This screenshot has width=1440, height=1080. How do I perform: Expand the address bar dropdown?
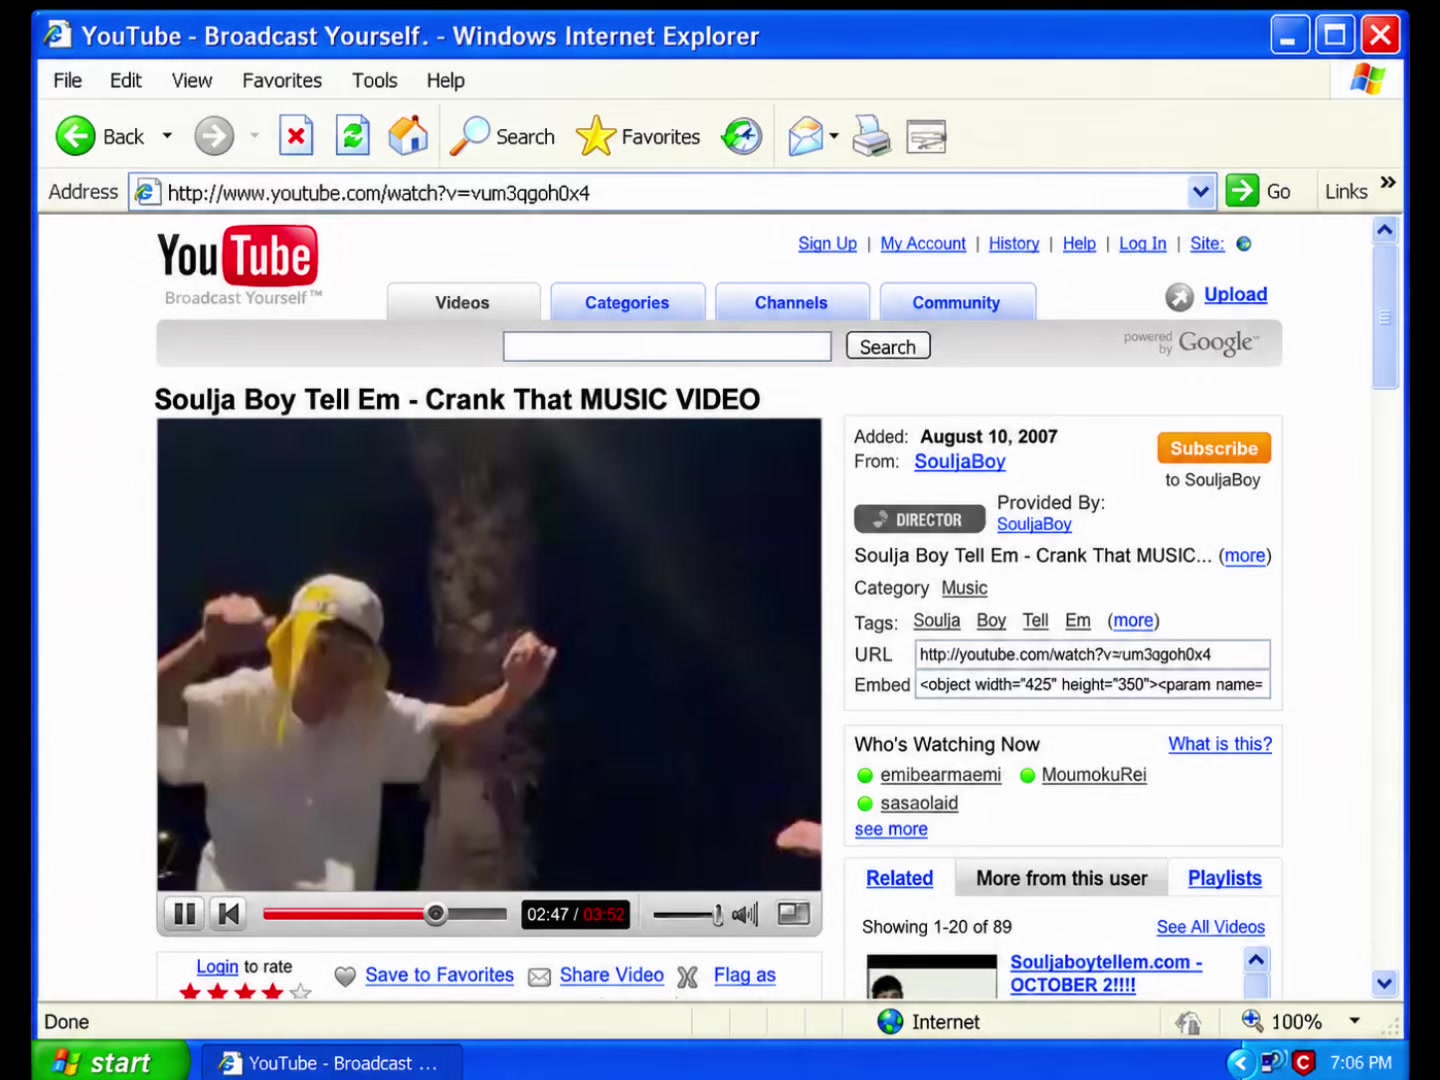(1201, 191)
